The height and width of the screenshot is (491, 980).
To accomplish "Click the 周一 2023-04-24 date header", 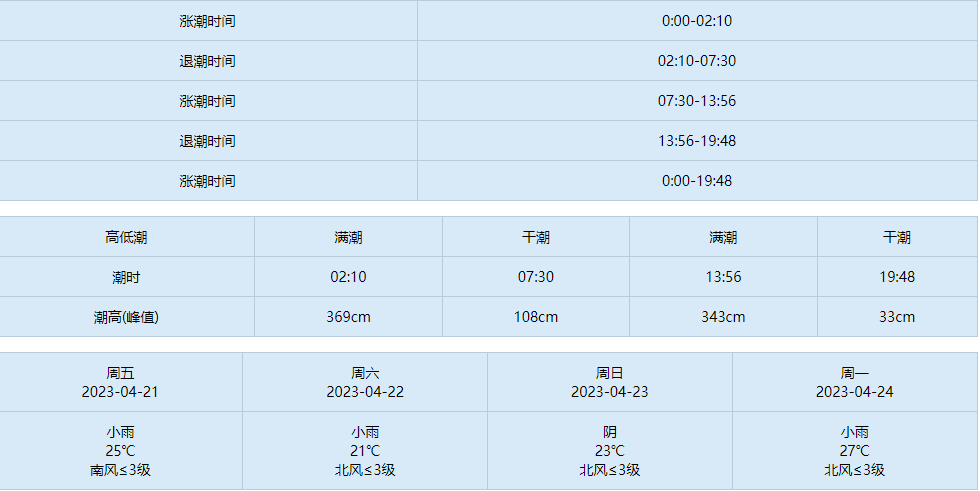I will click(854, 382).
